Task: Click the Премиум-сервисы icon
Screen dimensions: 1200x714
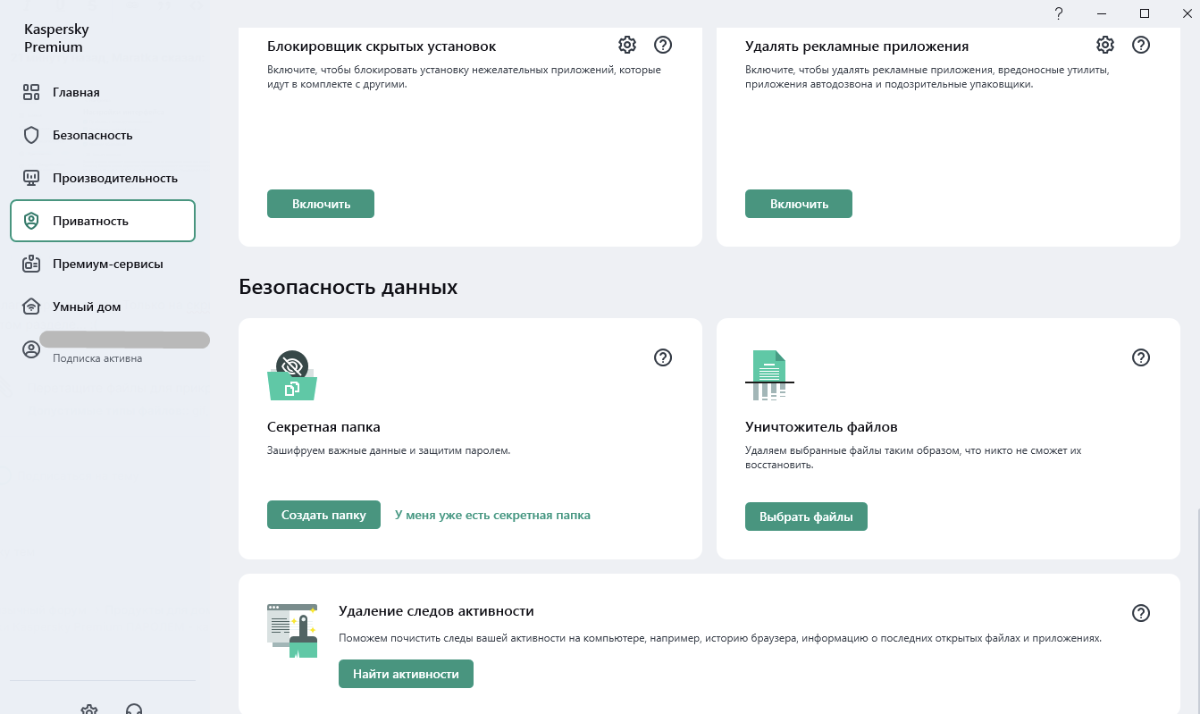Action: (x=31, y=264)
